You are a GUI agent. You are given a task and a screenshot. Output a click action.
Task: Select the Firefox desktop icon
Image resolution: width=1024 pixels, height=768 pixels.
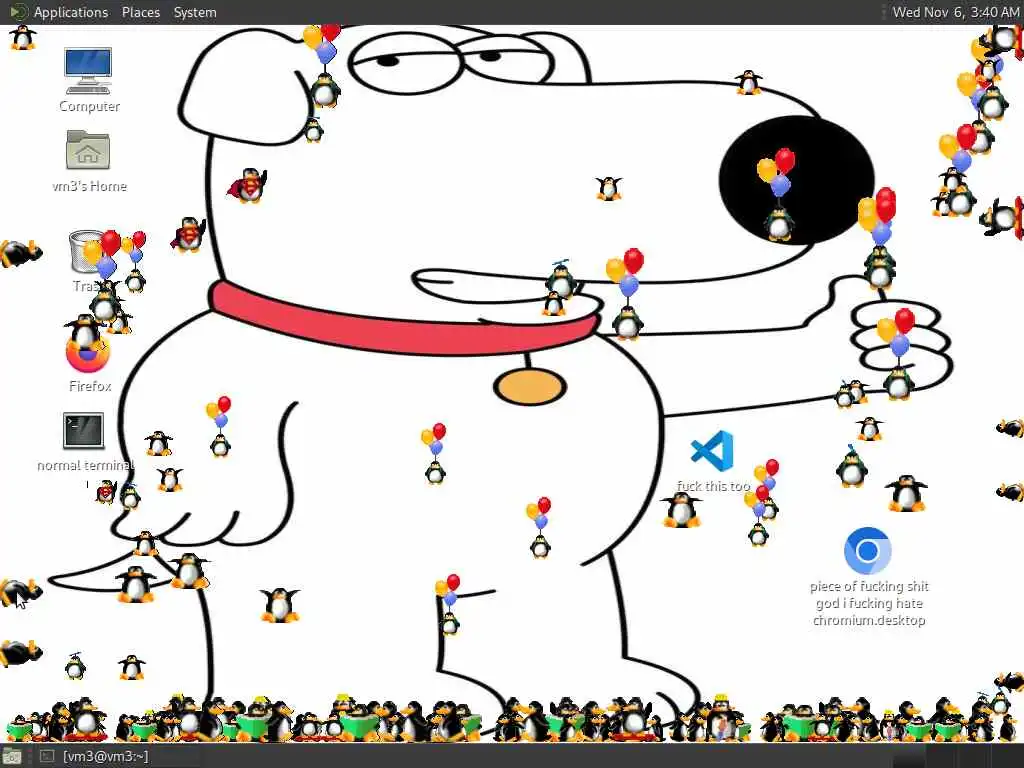click(x=88, y=350)
